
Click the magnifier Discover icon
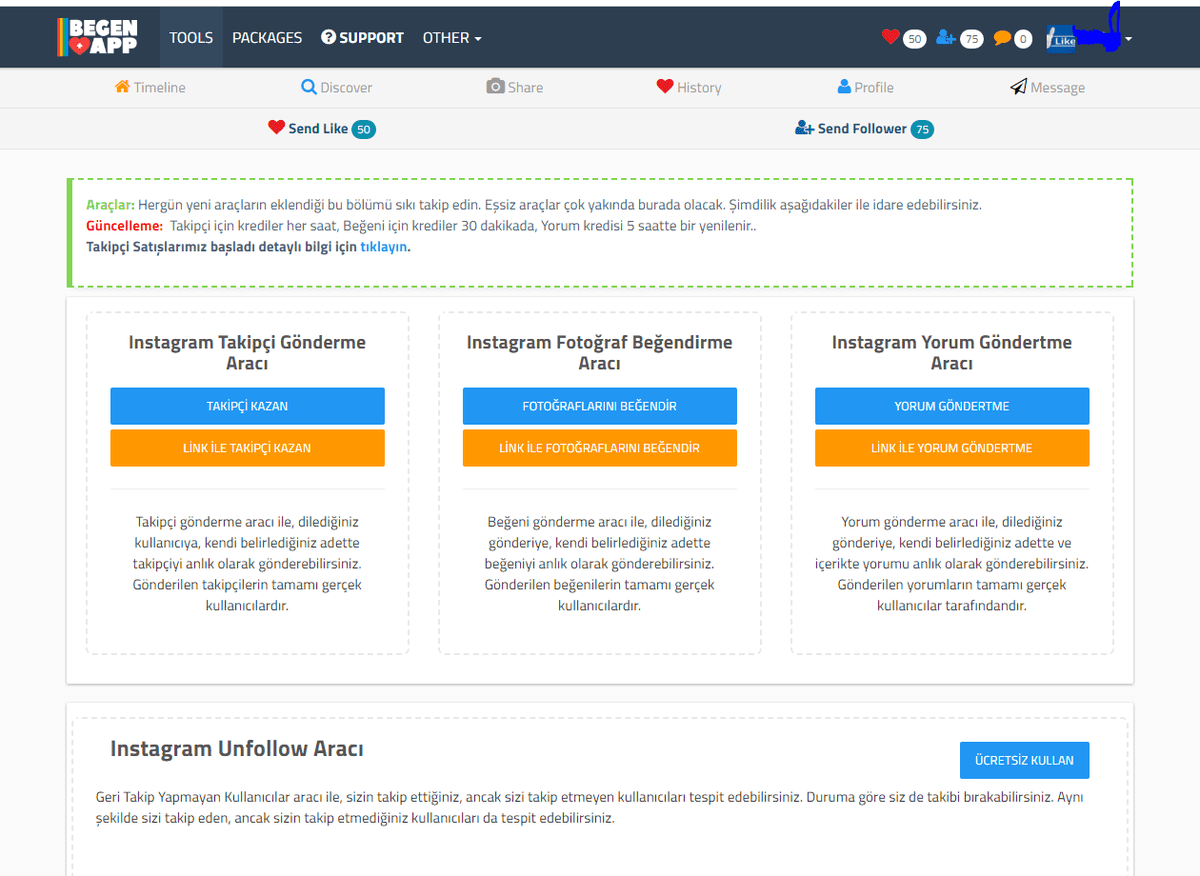[x=309, y=87]
